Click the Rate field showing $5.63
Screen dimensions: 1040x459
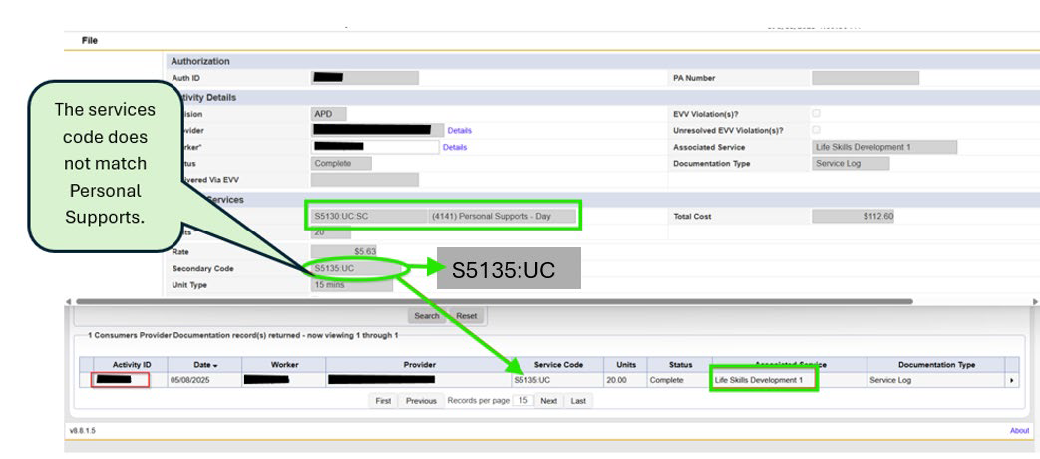(x=344, y=251)
